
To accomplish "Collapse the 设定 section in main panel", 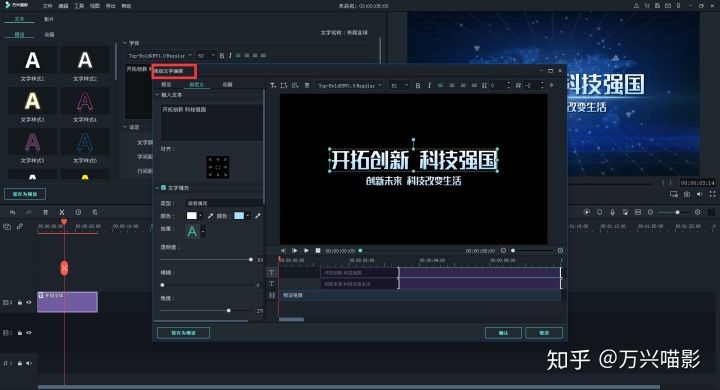I will [x=124, y=127].
